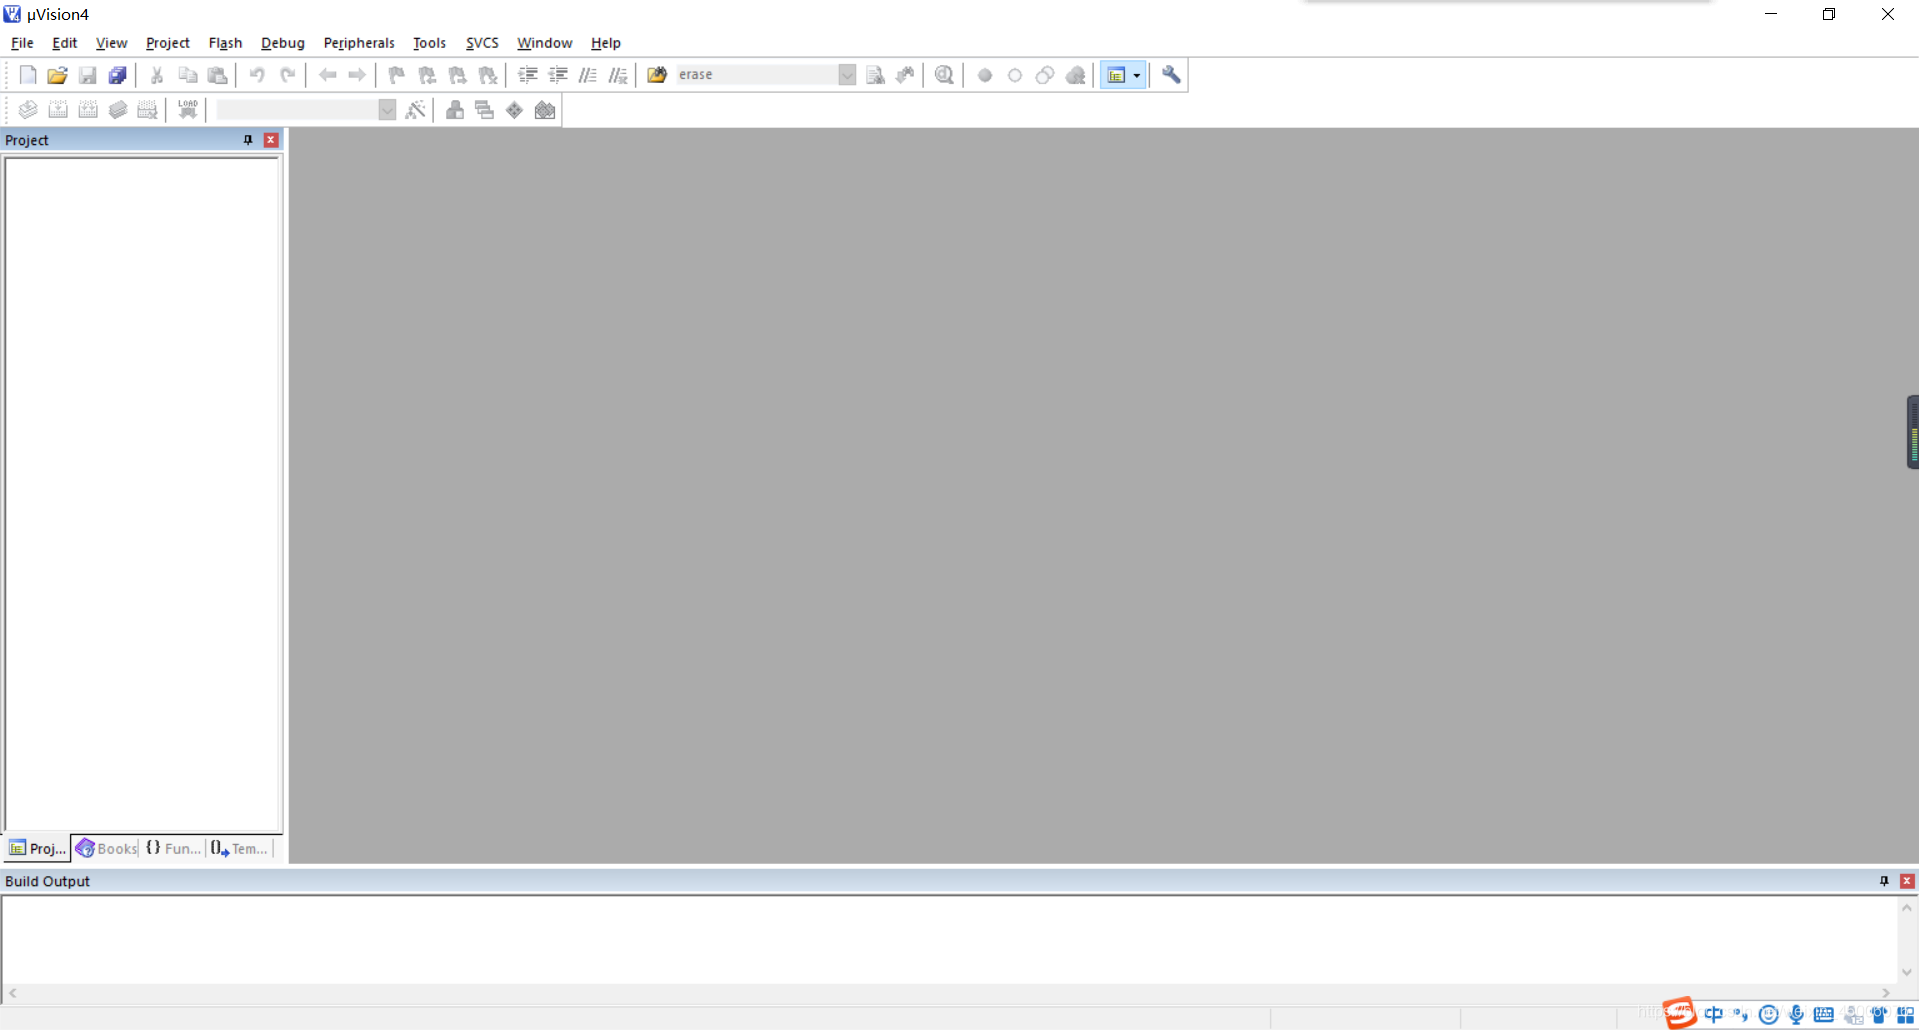Open Configuration wrench icon
Image resolution: width=1919 pixels, height=1030 pixels.
1171,75
